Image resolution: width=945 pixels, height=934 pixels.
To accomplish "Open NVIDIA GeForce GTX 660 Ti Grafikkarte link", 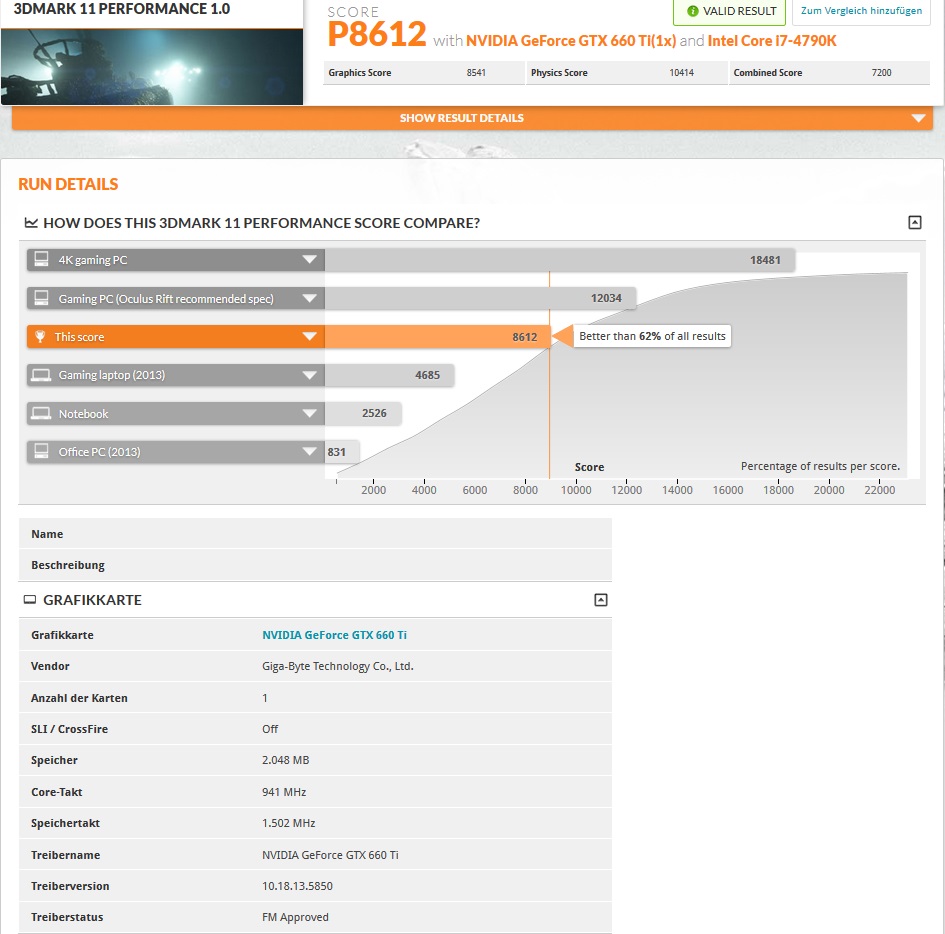I will [334, 635].
